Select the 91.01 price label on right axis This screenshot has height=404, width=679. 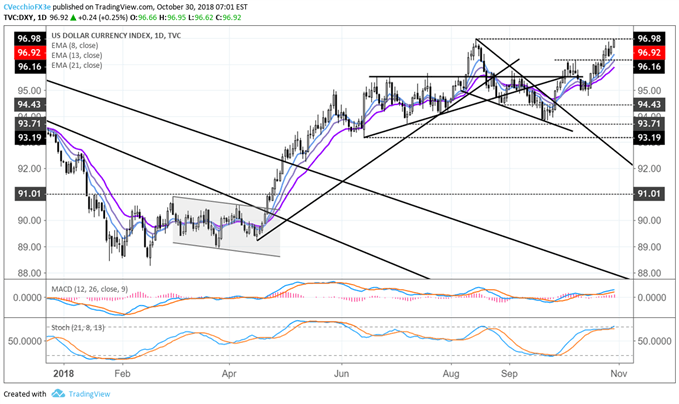click(649, 194)
